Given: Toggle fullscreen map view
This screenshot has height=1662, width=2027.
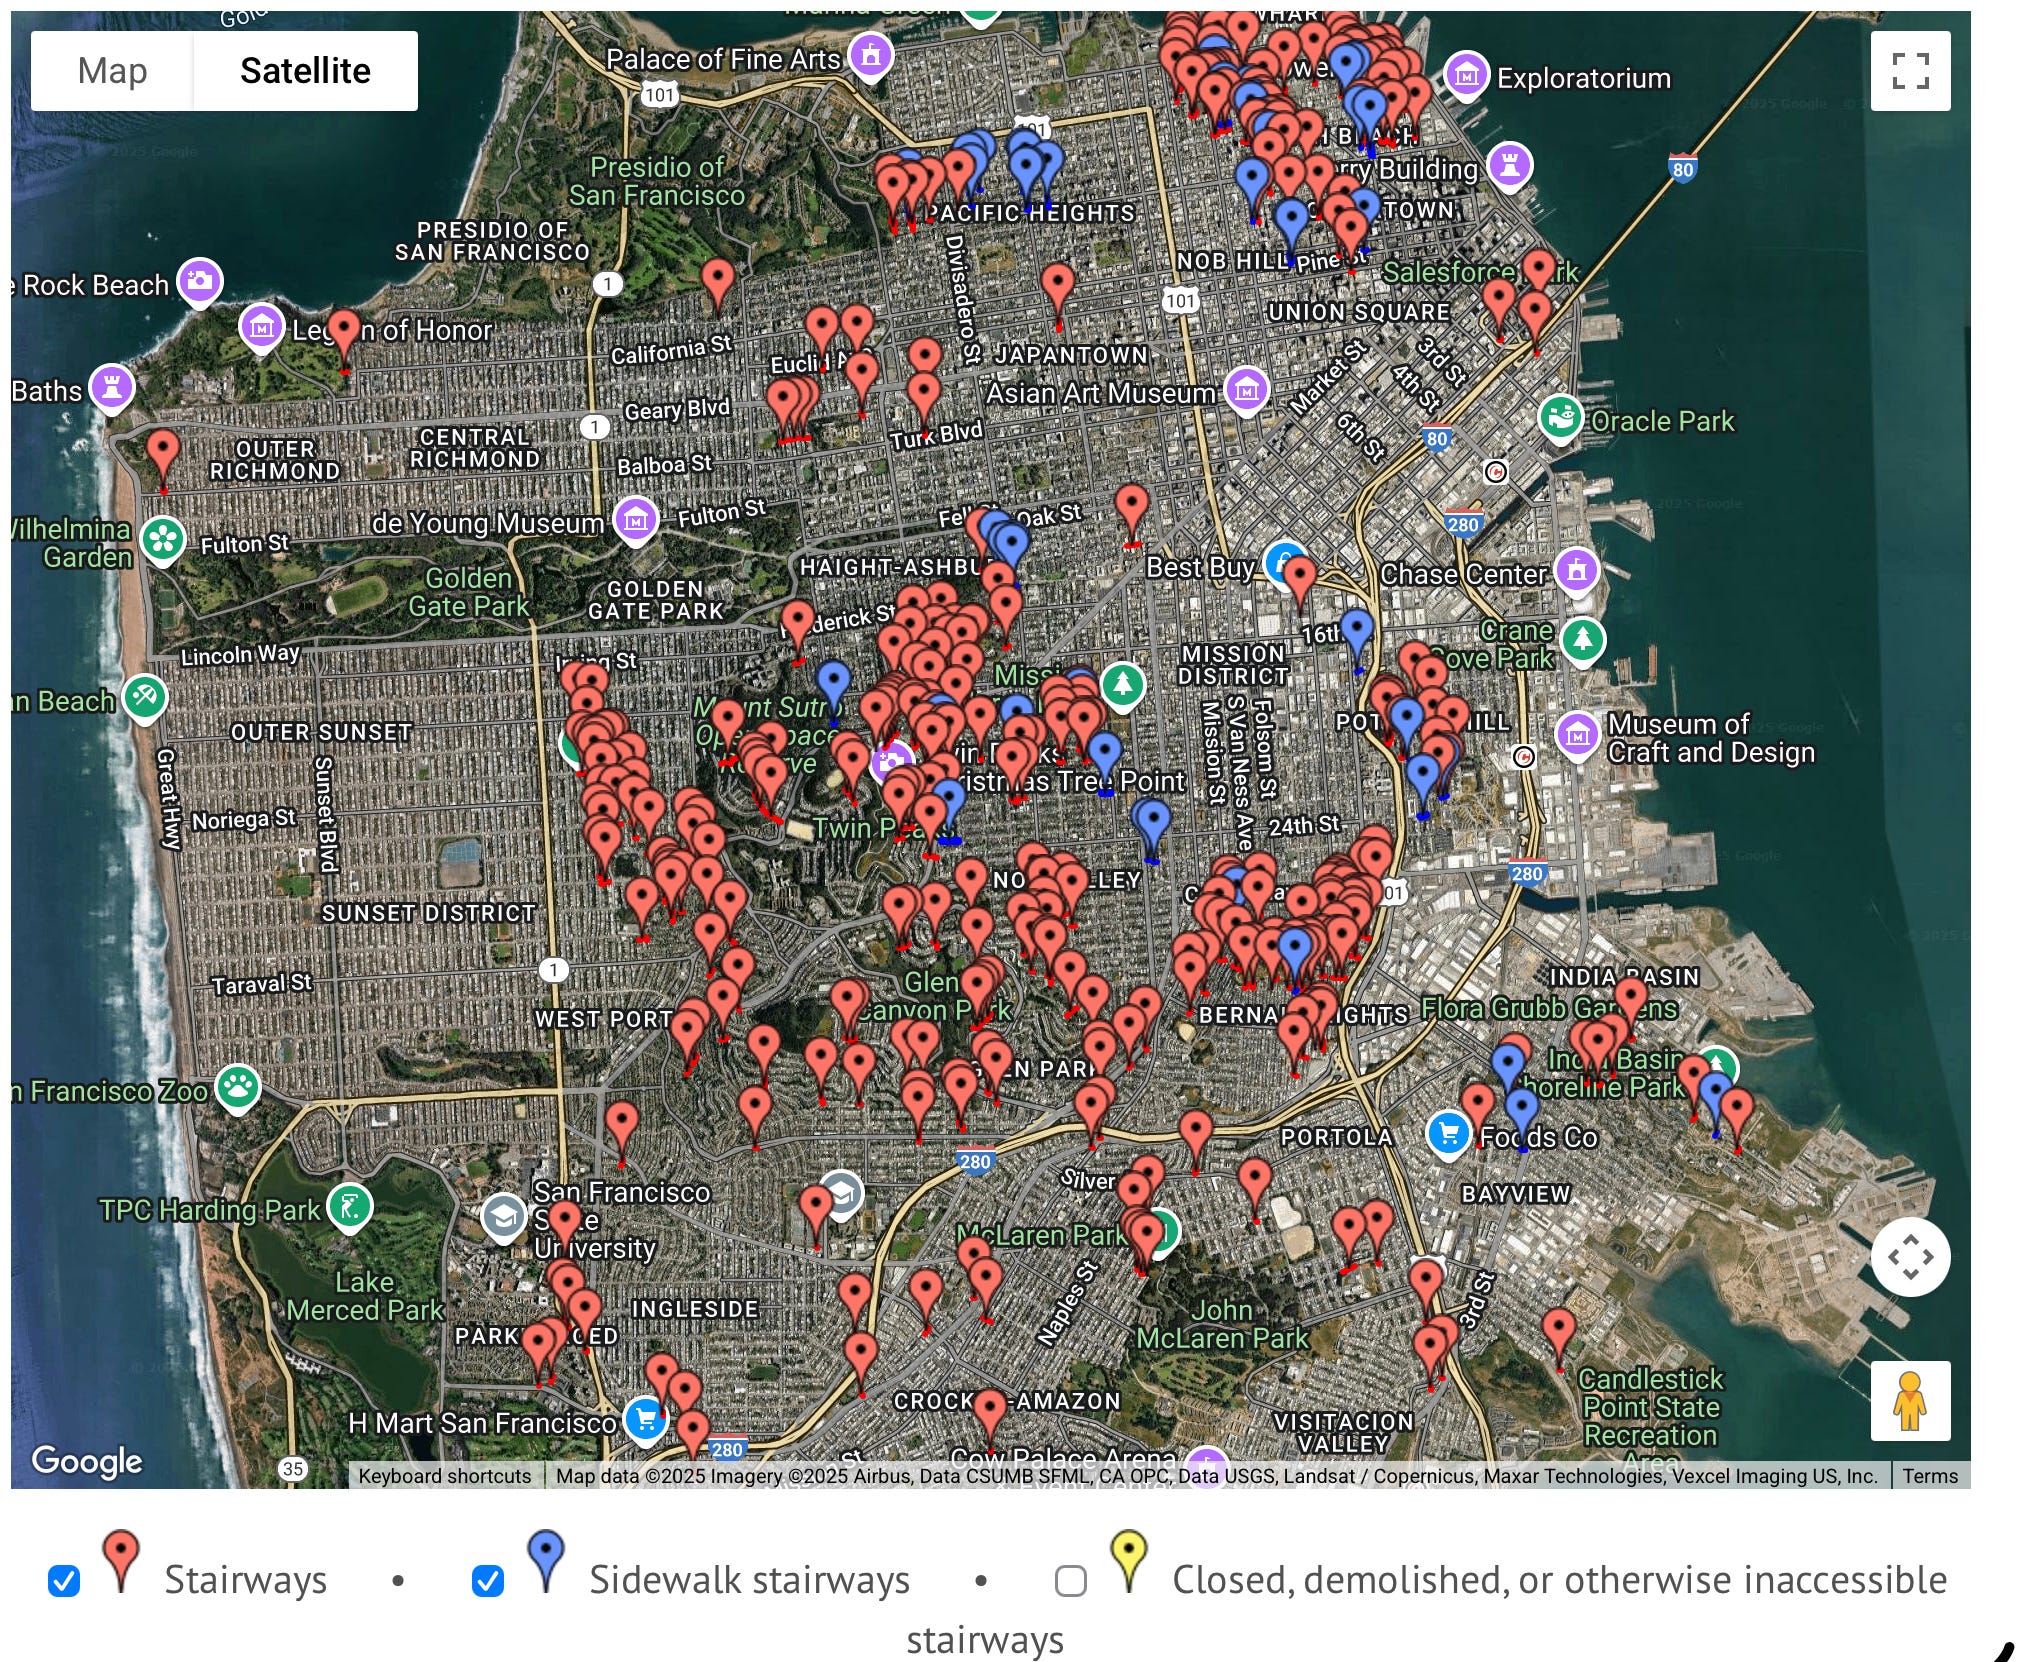Looking at the screenshot, I should [1909, 71].
